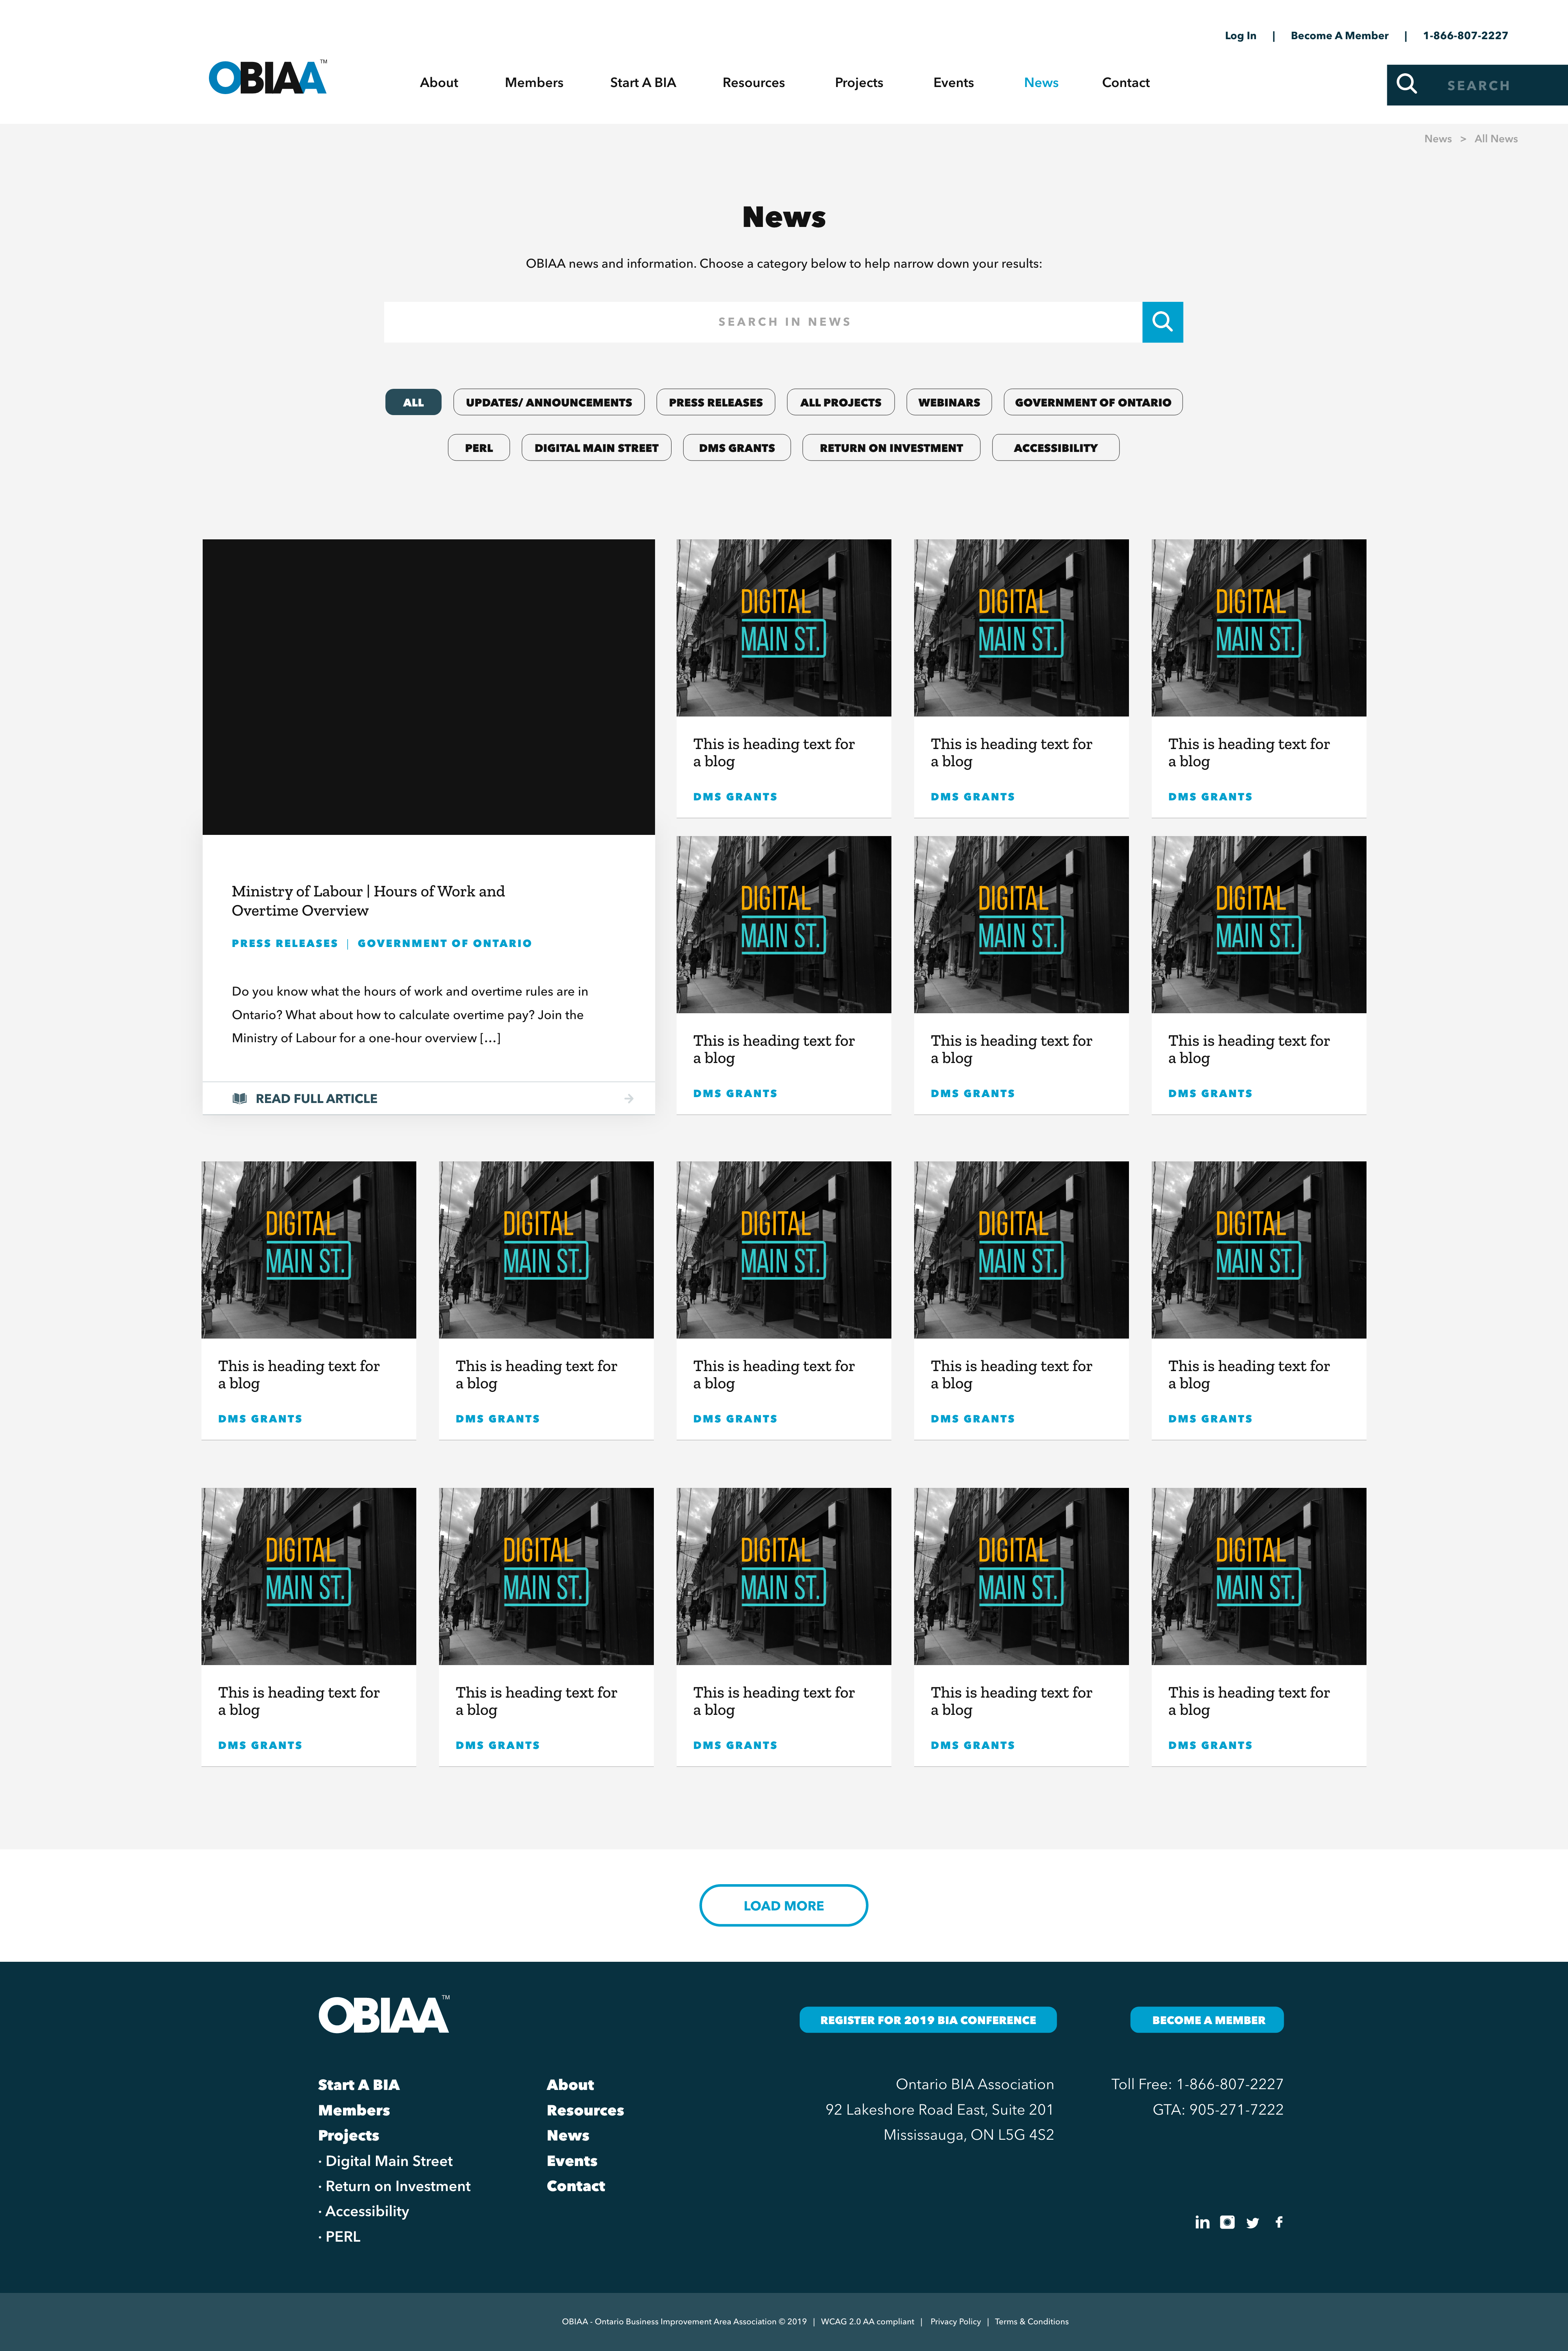Open footer Return on Investment link
This screenshot has height=2351, width=1568.
coord(395,2186)
